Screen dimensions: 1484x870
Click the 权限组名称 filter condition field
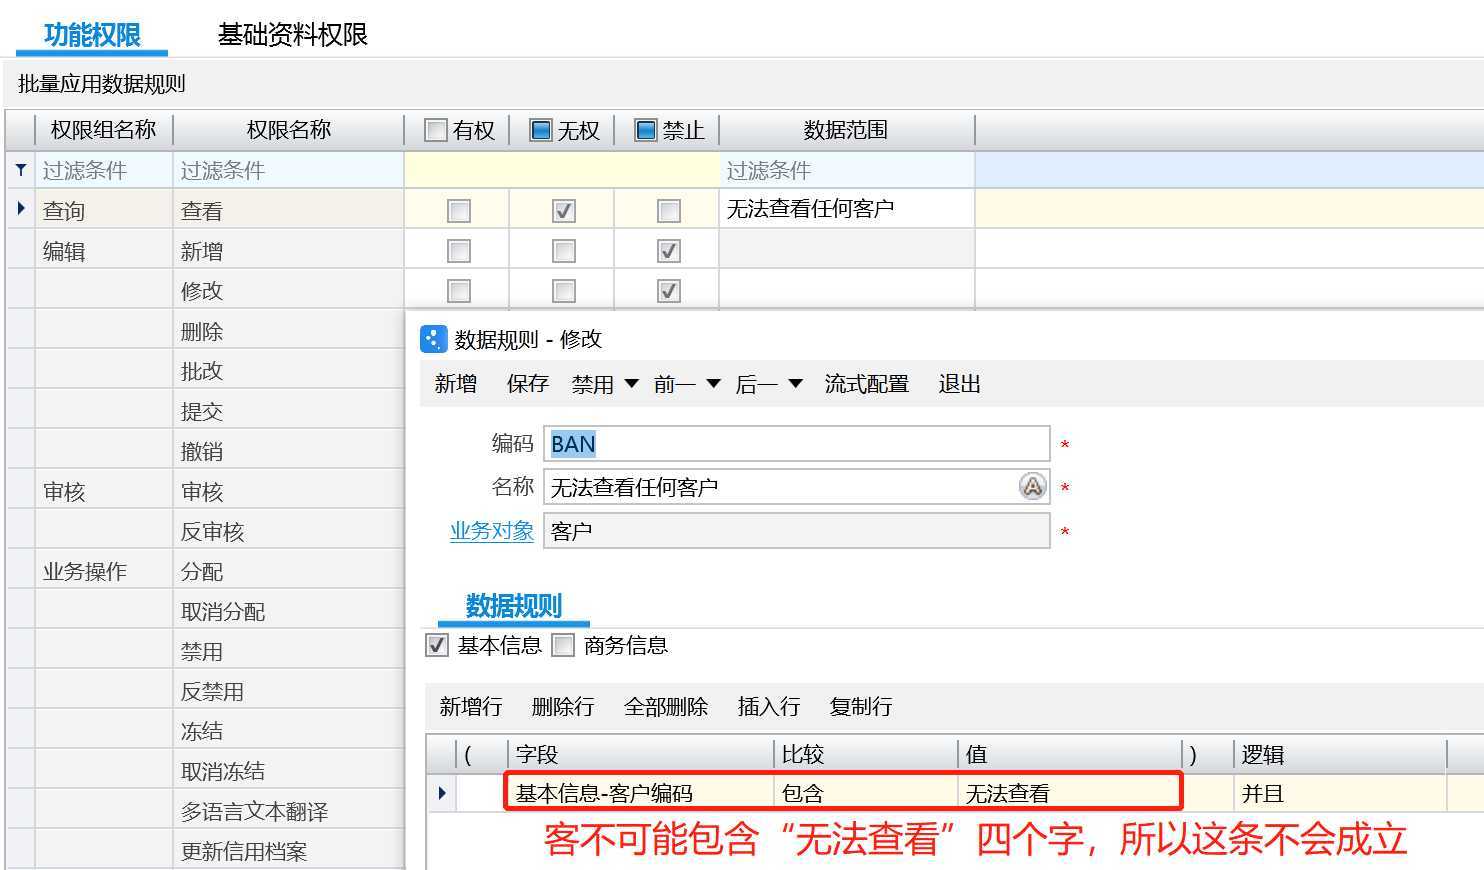click(x=104, y=170)
